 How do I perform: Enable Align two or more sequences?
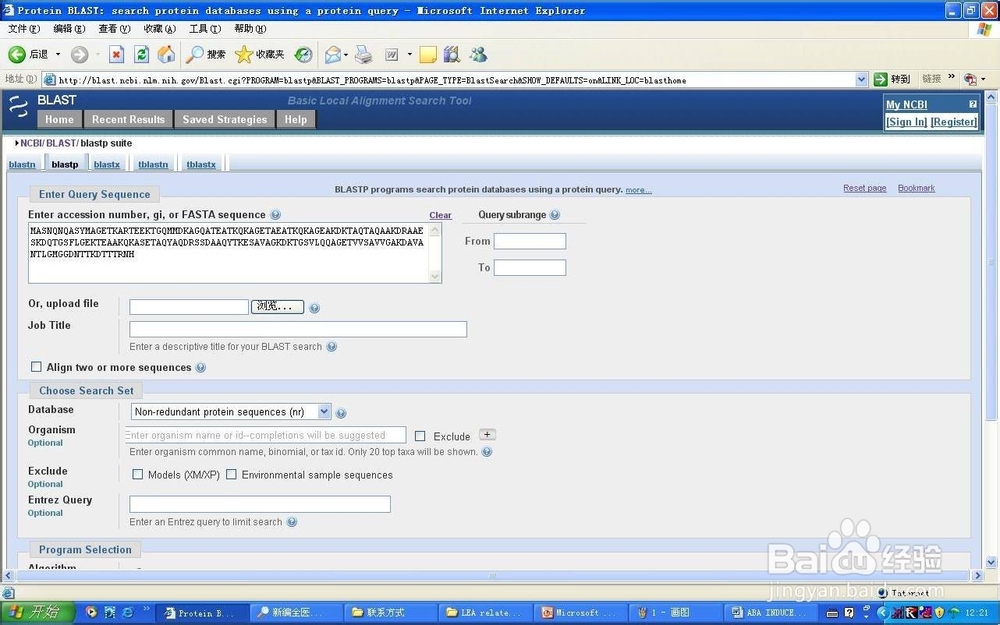tap(36, 367)
